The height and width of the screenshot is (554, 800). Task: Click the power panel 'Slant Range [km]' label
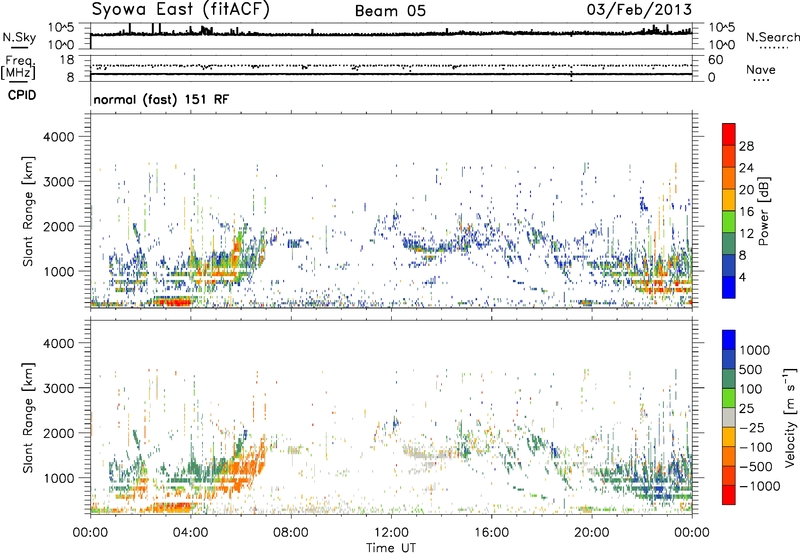[x=28, y=211]
